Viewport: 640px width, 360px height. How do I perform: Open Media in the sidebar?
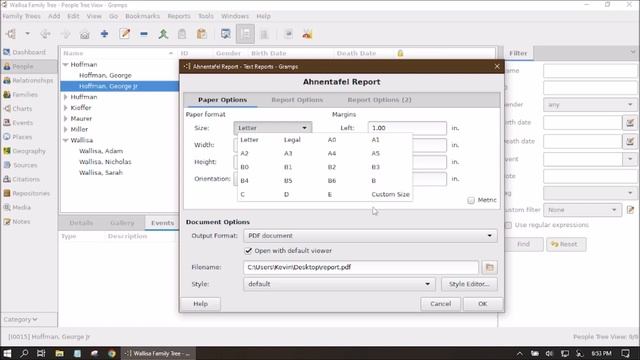(x=17, y=207)
